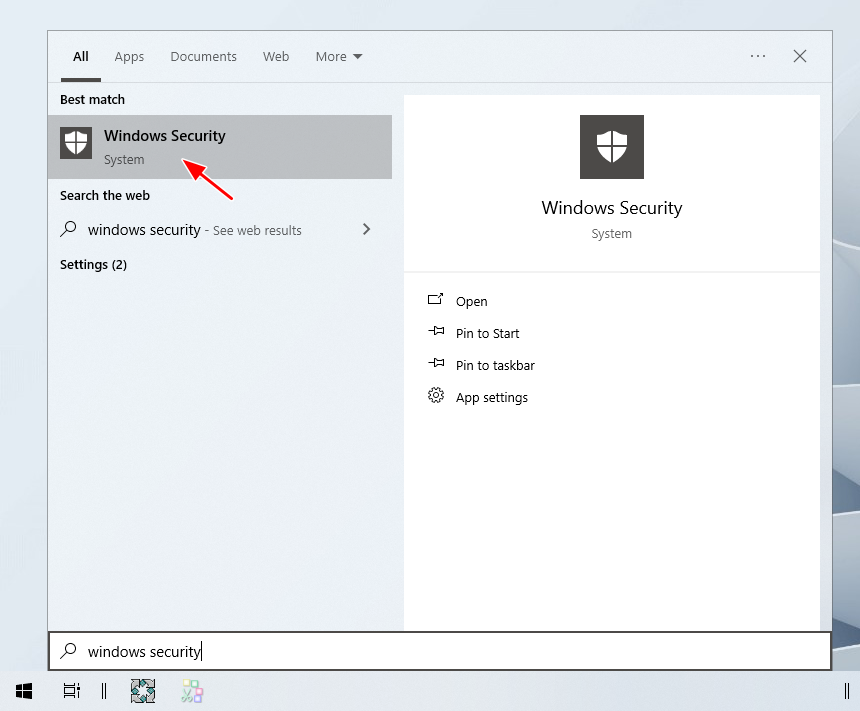Switch to the Apps tab
This screenshot has height=711, width=860.
[129, 57]
